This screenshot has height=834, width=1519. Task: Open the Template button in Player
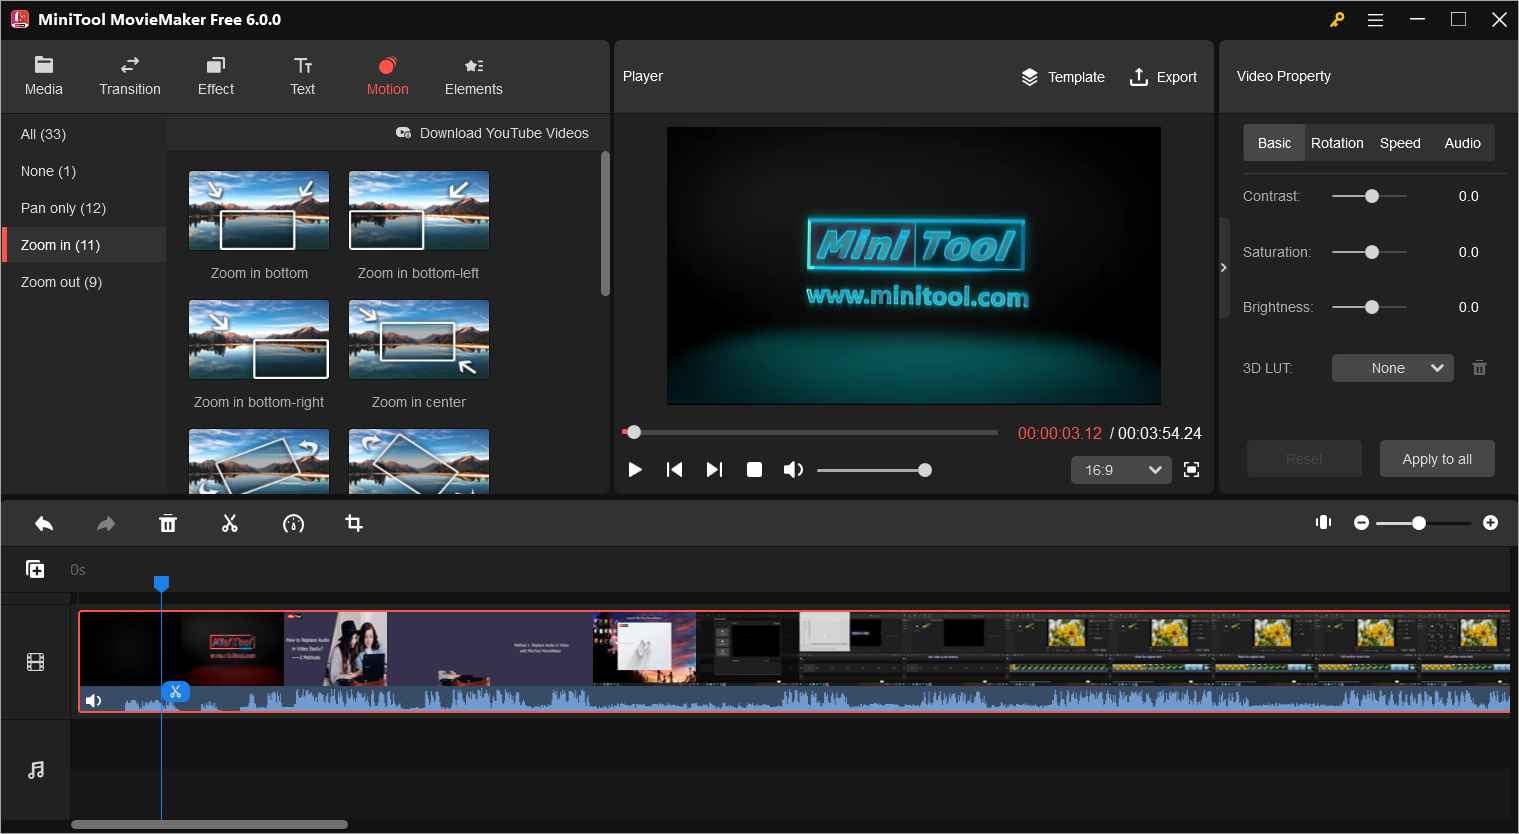(1063, 77)
